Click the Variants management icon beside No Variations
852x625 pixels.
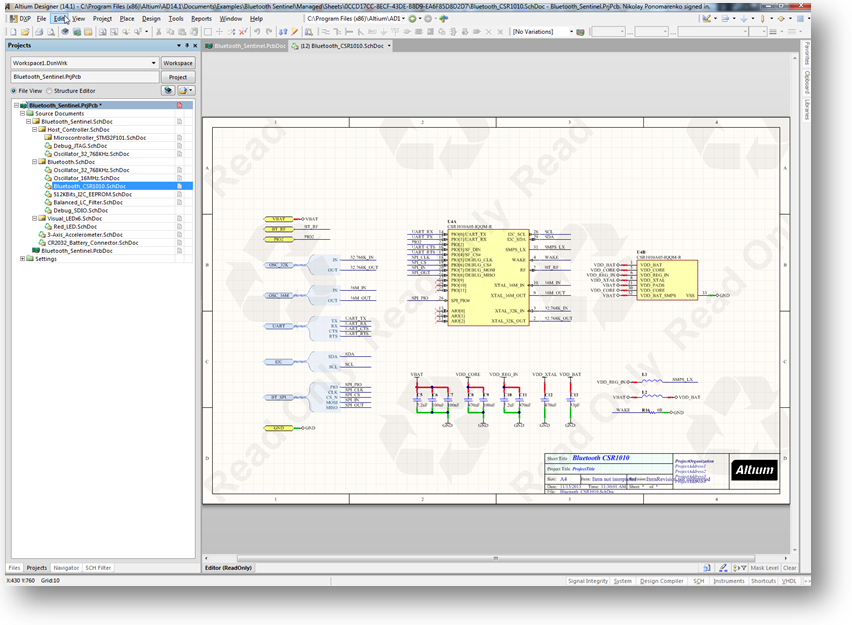(580, 32)
